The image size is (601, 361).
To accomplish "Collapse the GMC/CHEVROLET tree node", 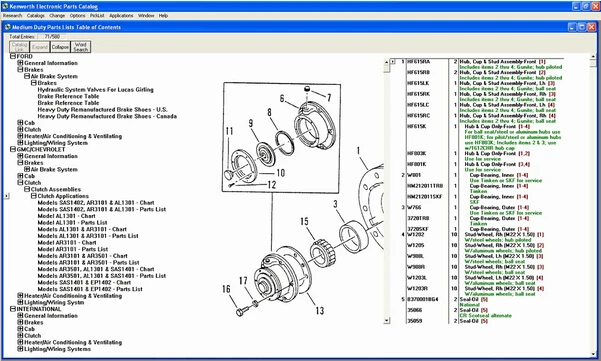I will click(13, 149).
